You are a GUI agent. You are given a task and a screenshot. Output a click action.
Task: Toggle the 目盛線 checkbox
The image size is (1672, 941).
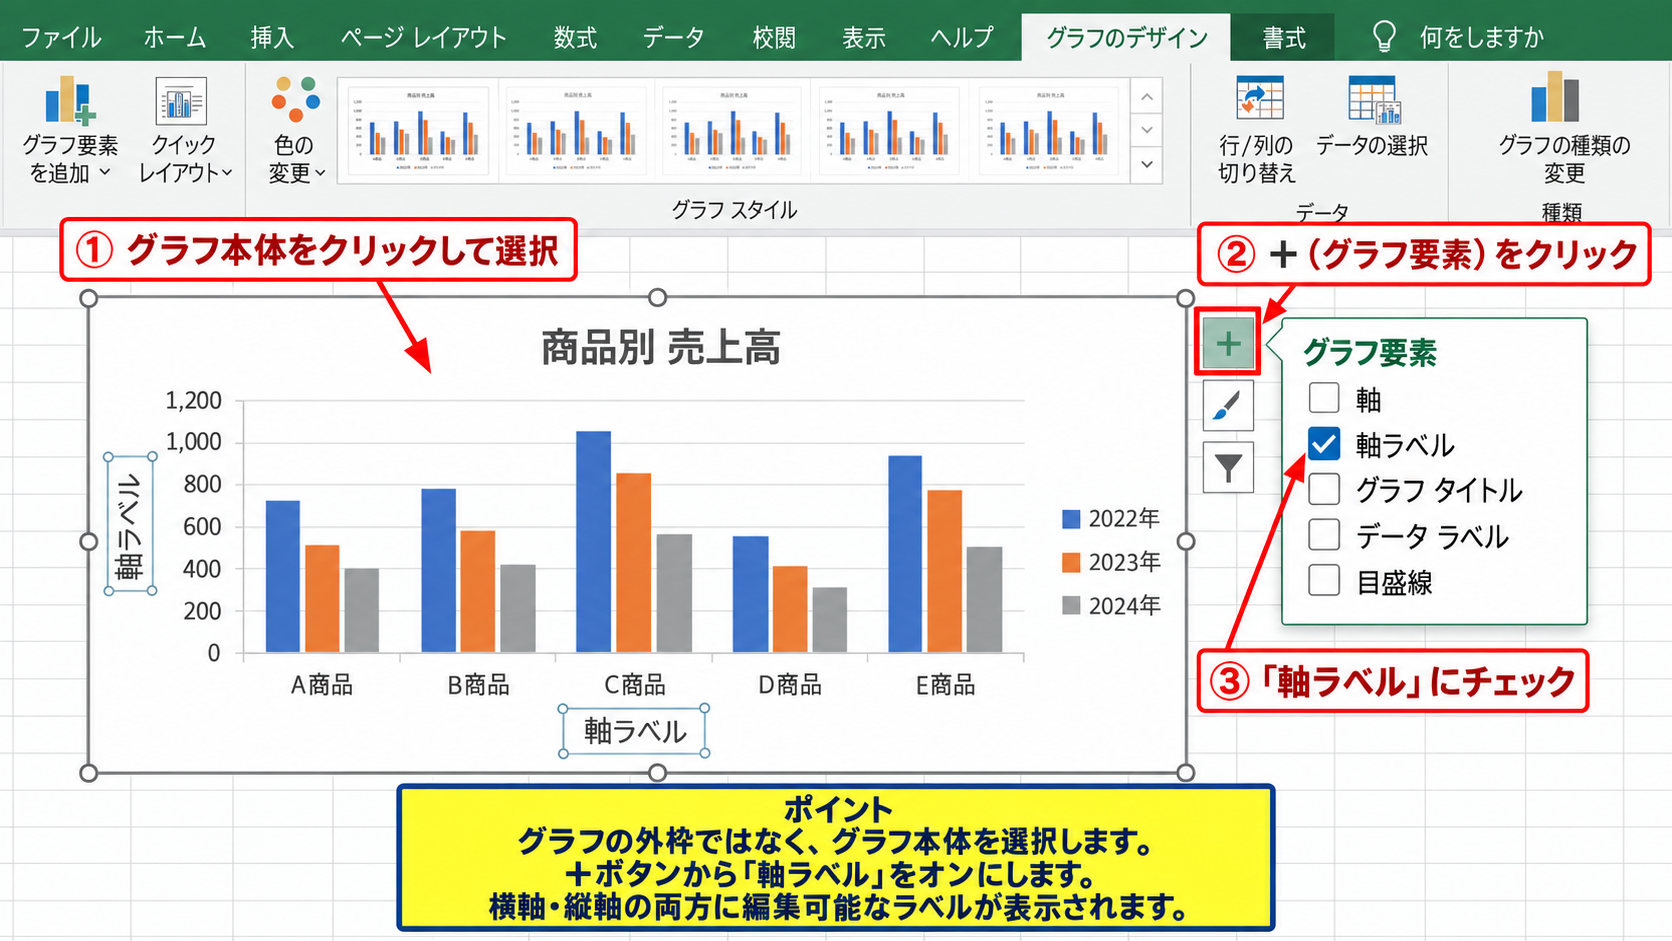coord(1324,580)
